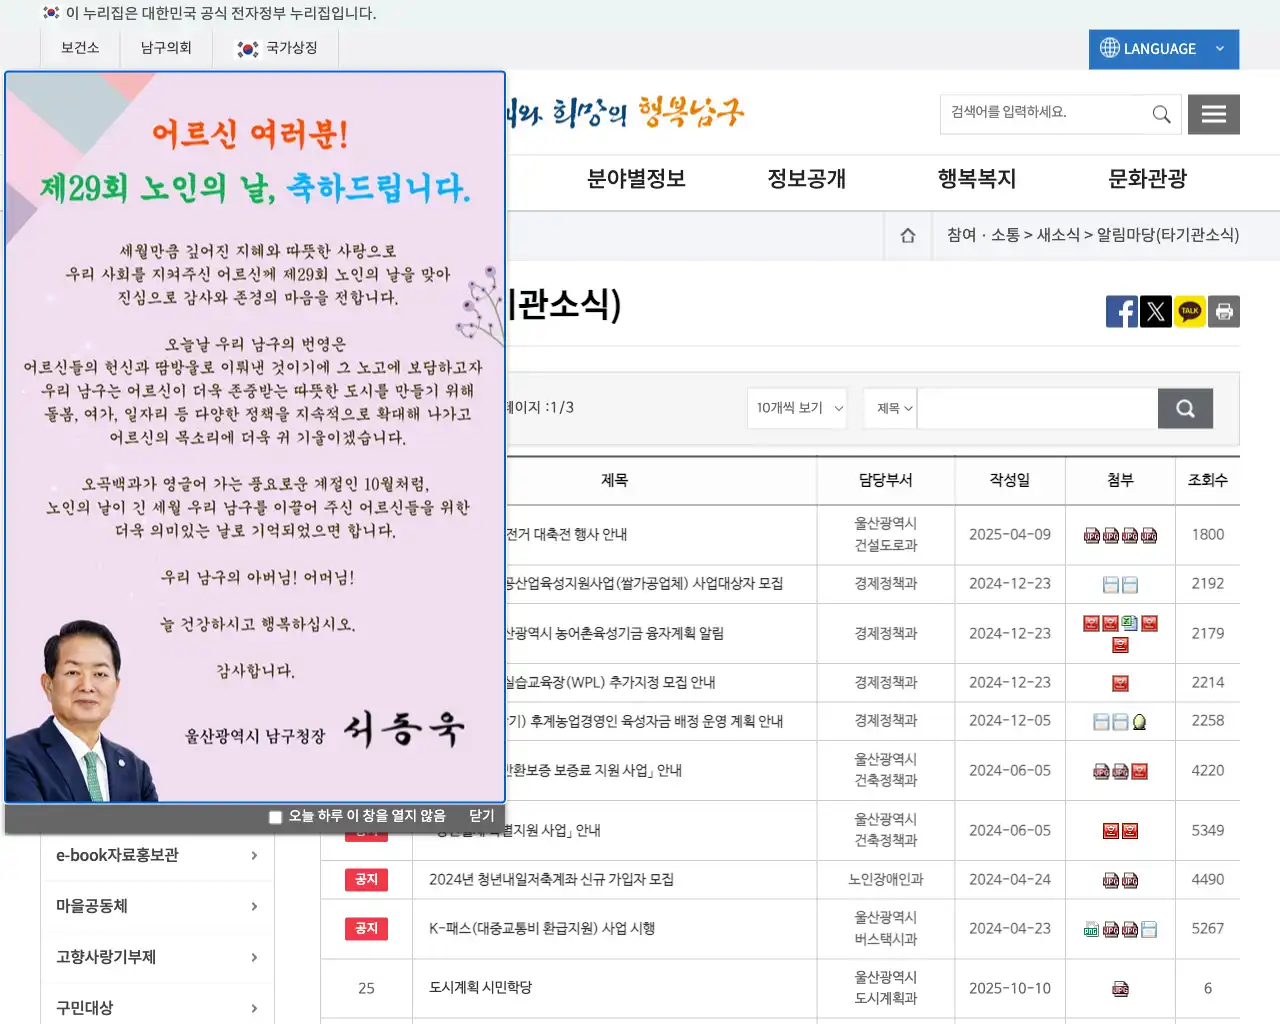Image resolution: width=1280 pixels, height=1024 pixels.
Task: Click the 제목 column header
Action: point(614,481)
